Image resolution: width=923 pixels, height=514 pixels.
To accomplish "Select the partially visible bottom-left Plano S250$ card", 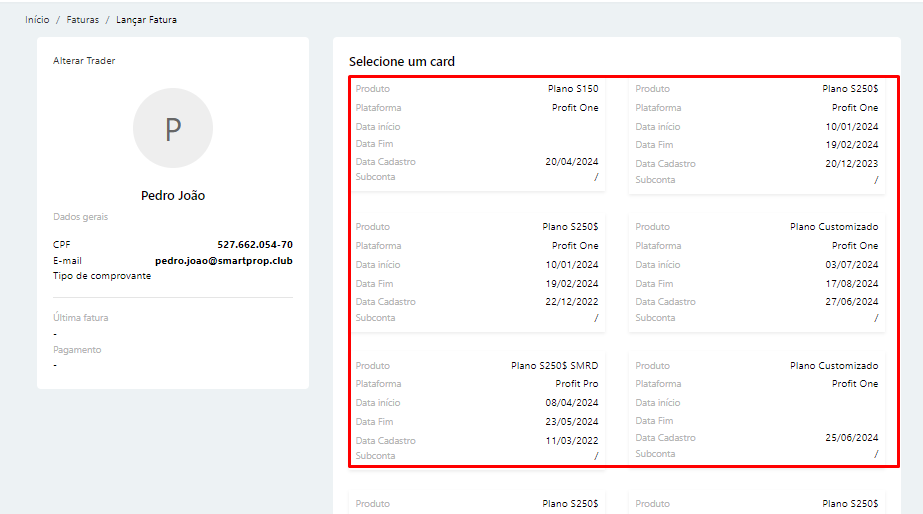I will click(477, 503).
